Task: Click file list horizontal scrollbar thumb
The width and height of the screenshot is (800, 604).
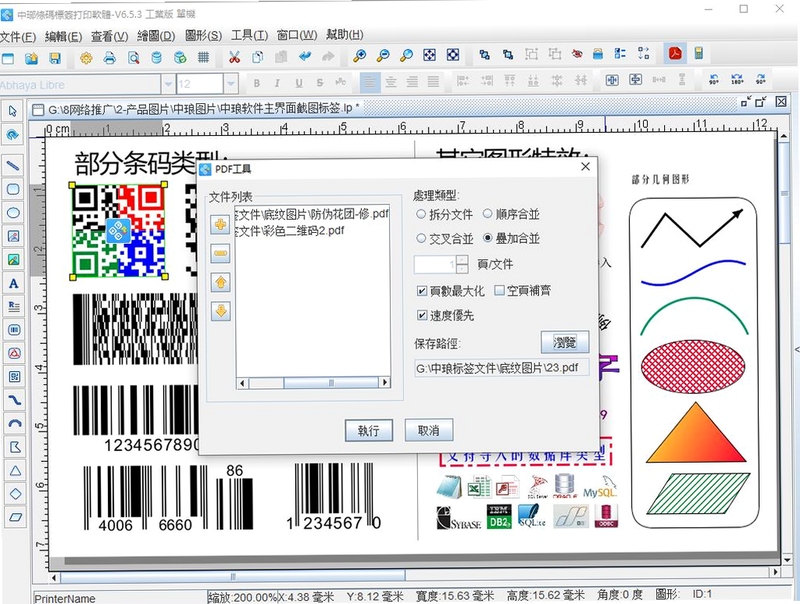Action: pos(331,383)
